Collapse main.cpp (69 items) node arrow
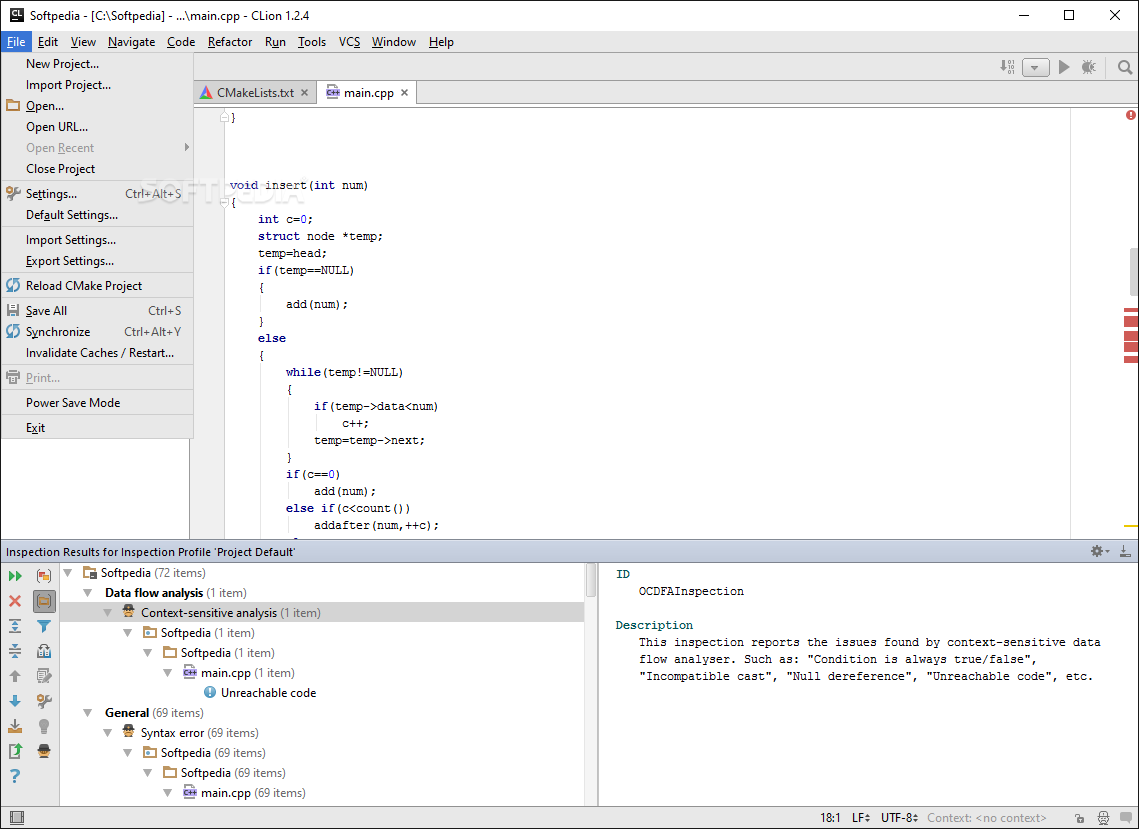 (x=168, y=793)
